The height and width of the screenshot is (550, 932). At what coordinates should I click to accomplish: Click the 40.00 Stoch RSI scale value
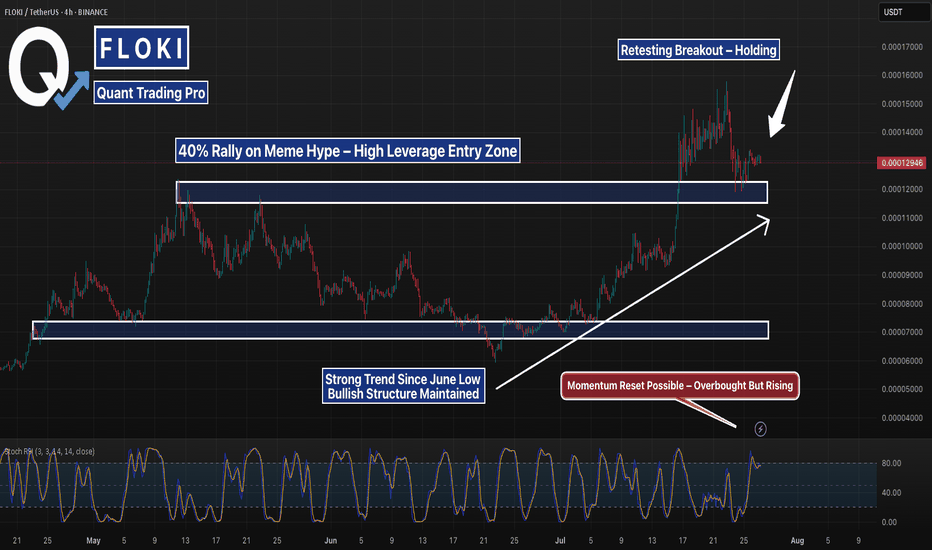(x=891, y=492)
